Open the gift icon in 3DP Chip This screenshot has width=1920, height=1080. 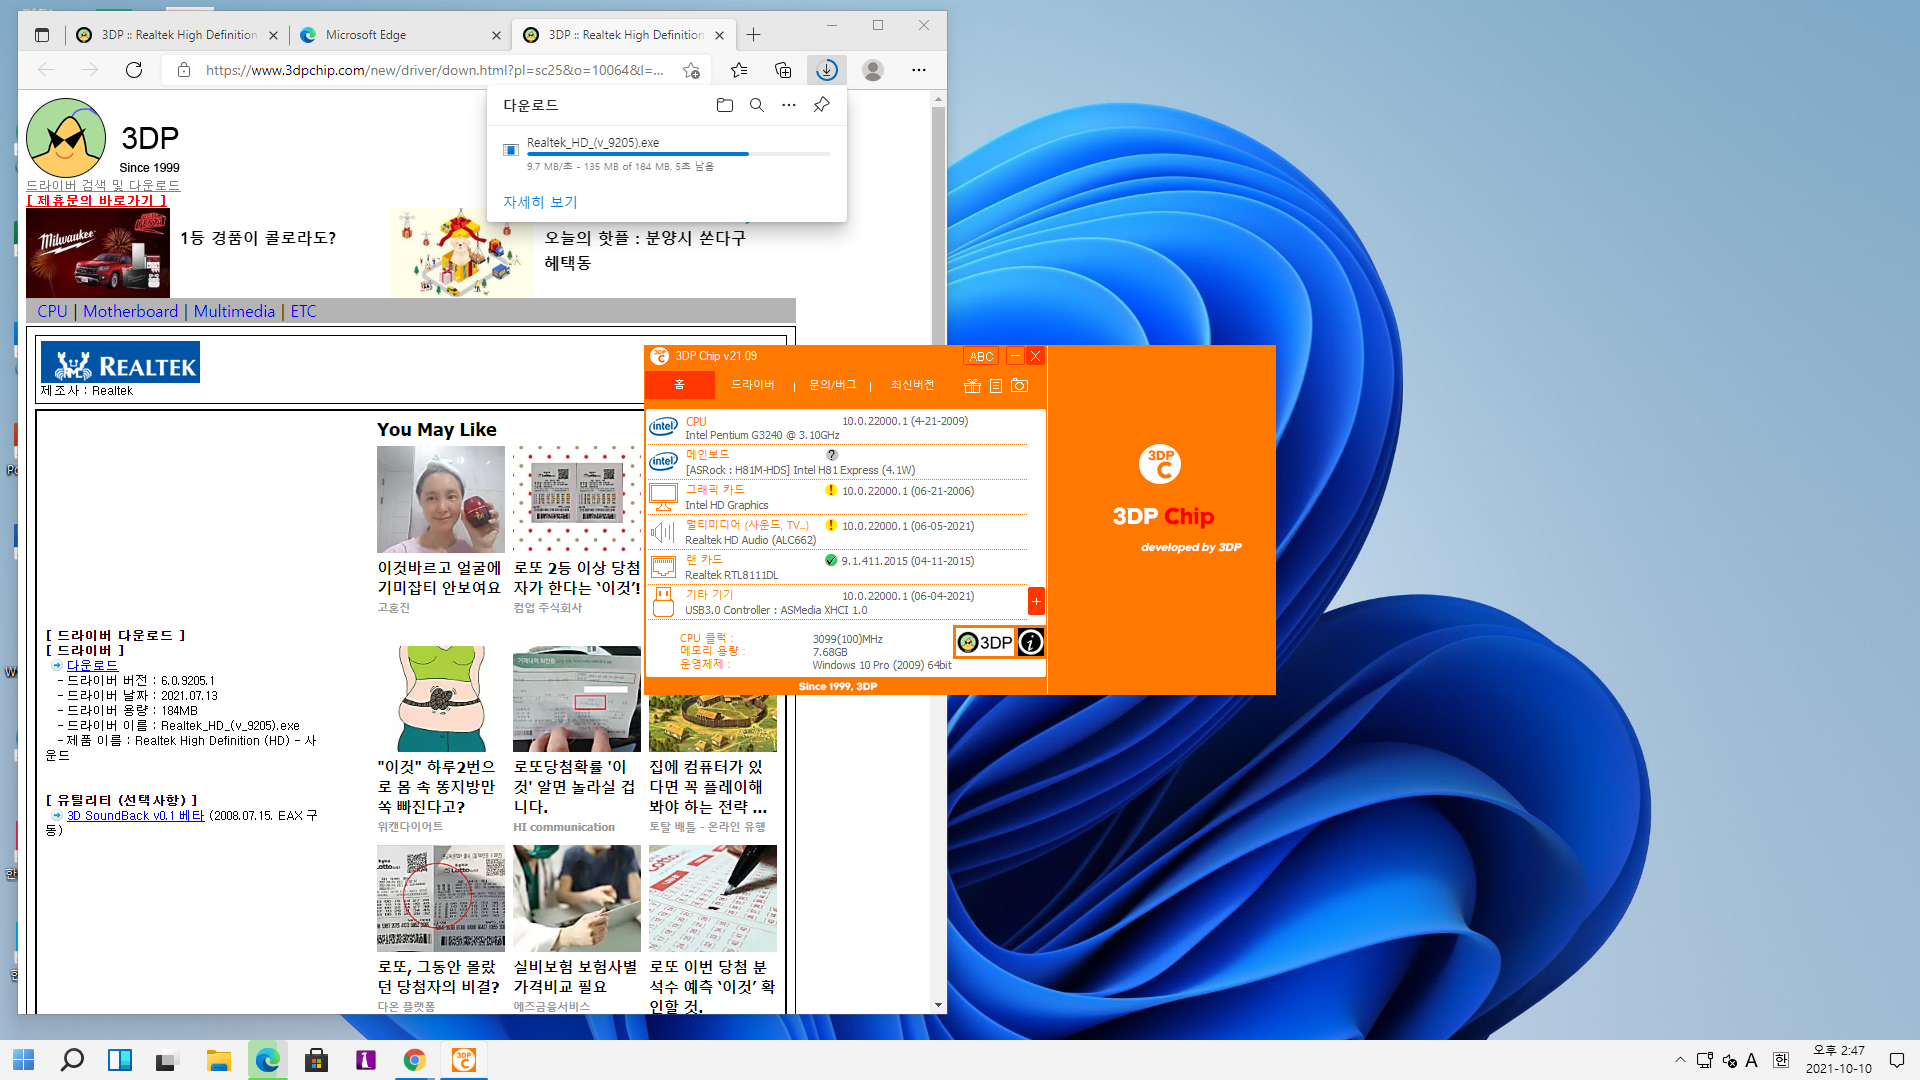(972, 386)
